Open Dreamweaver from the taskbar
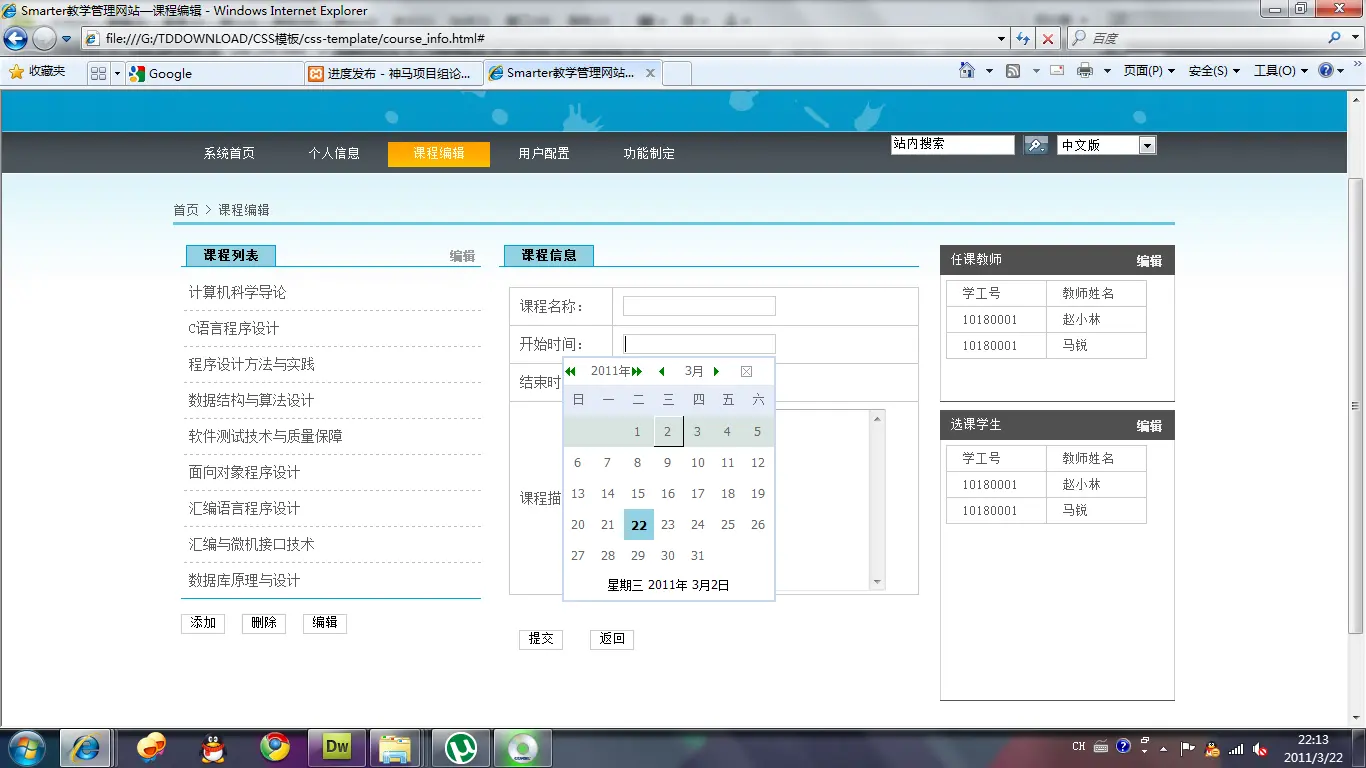This screenshot has height=768, width=1366. pos(337,747)
